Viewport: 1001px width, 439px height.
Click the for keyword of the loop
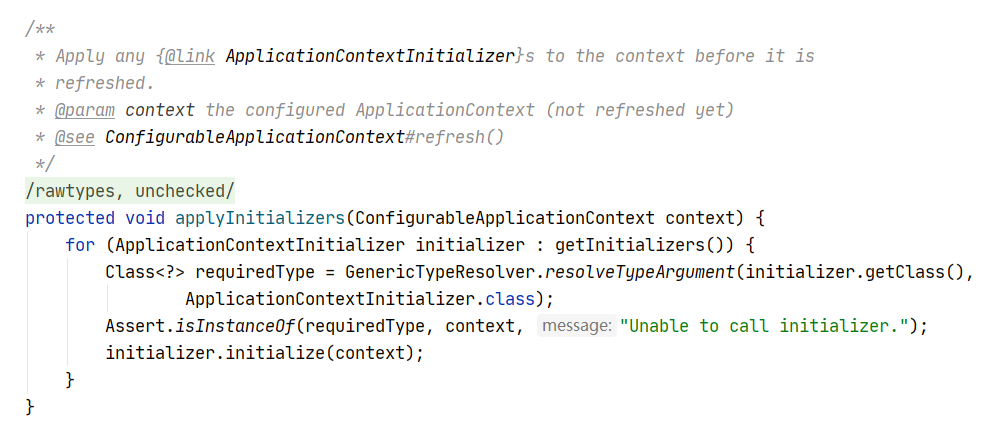(x=79, y=244)
